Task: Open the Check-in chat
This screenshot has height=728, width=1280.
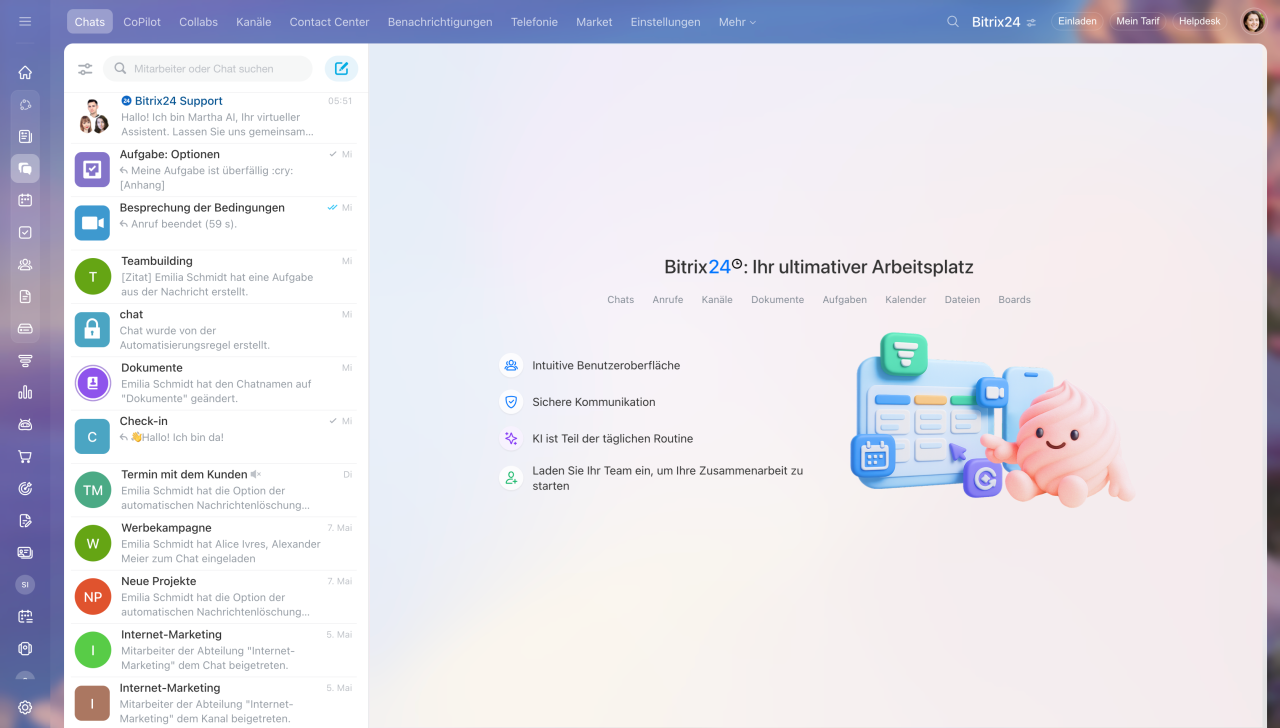Action: 215,436
